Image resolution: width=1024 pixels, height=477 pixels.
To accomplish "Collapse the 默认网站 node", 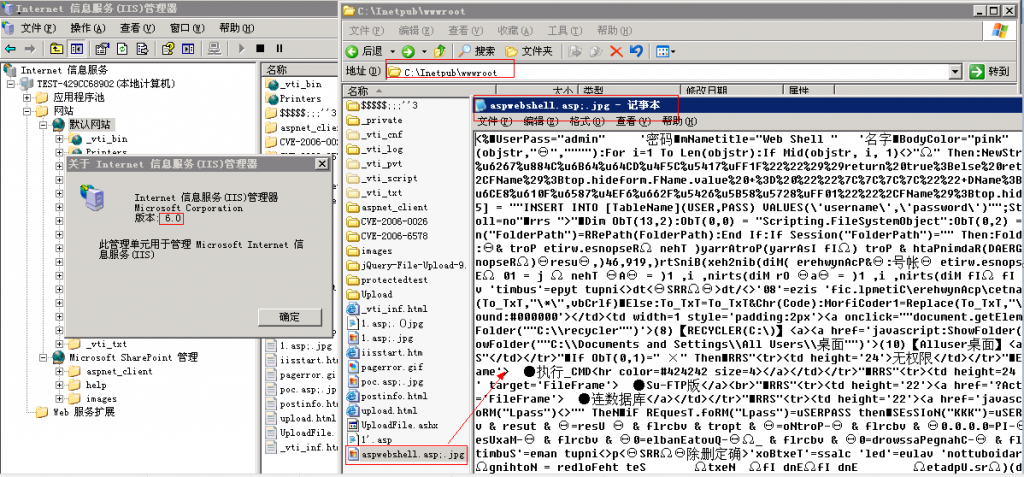I will point(42,125).
